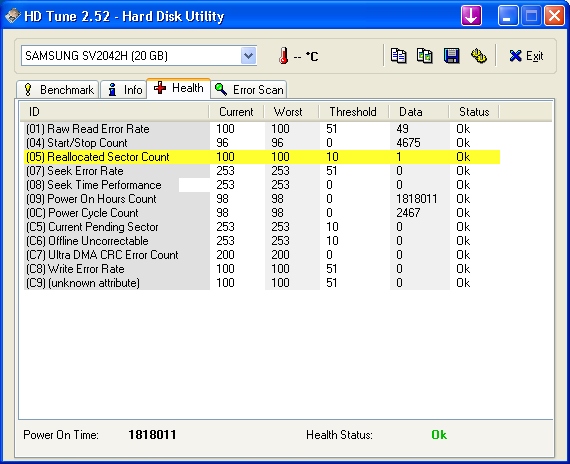
Task: Select the (07) Seek Error Rate row
Action: tap(262, 171)
